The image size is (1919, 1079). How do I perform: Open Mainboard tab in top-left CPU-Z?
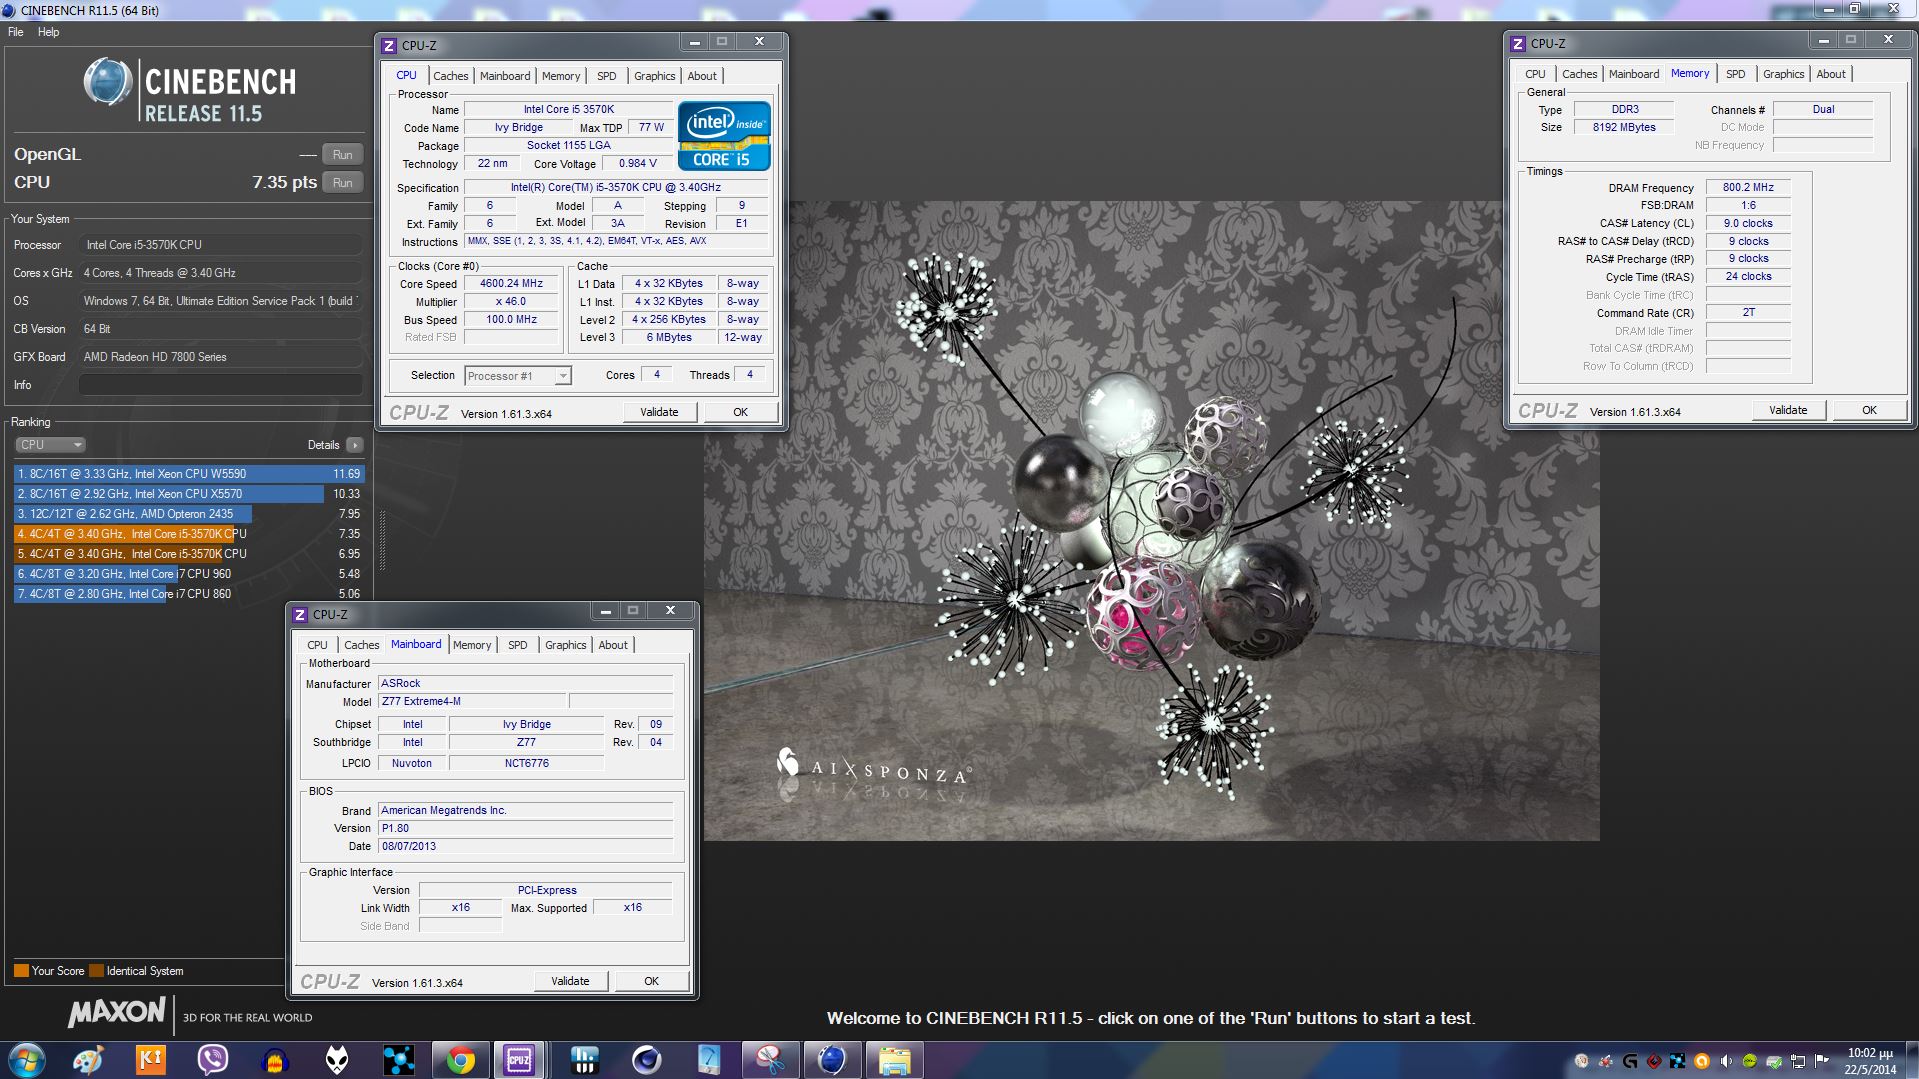point(505,76)
